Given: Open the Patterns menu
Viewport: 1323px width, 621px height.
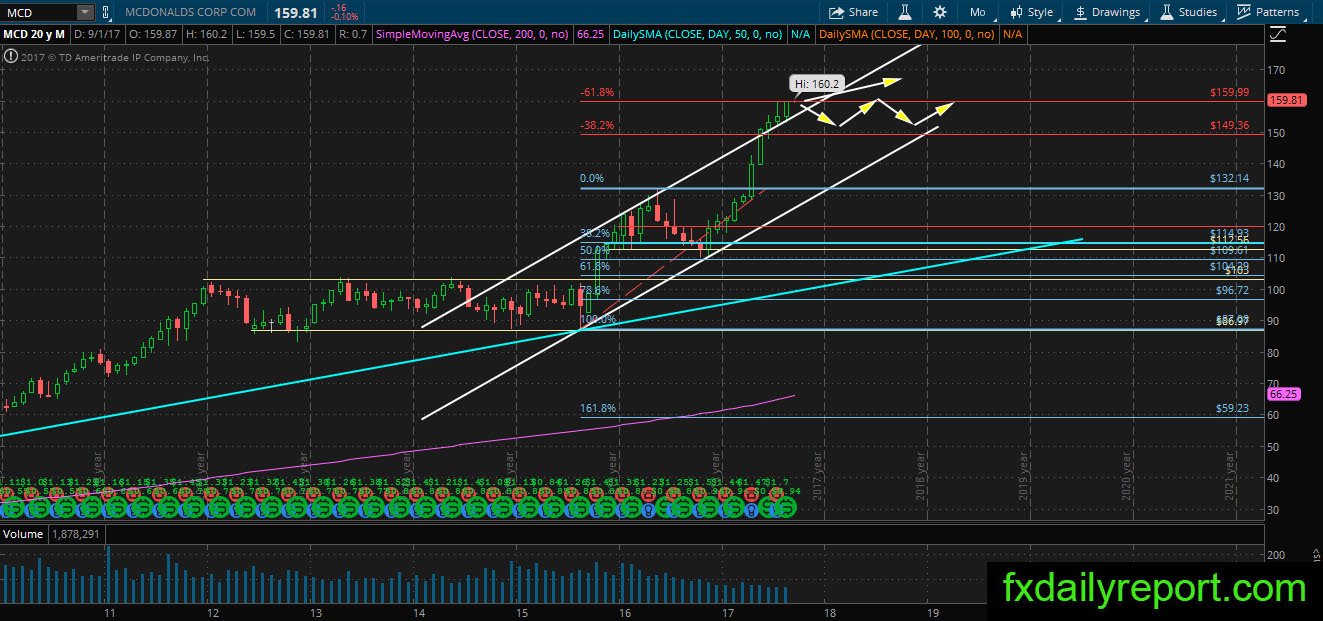Looking at the screenshot, I should click(x=1269, y=12).
